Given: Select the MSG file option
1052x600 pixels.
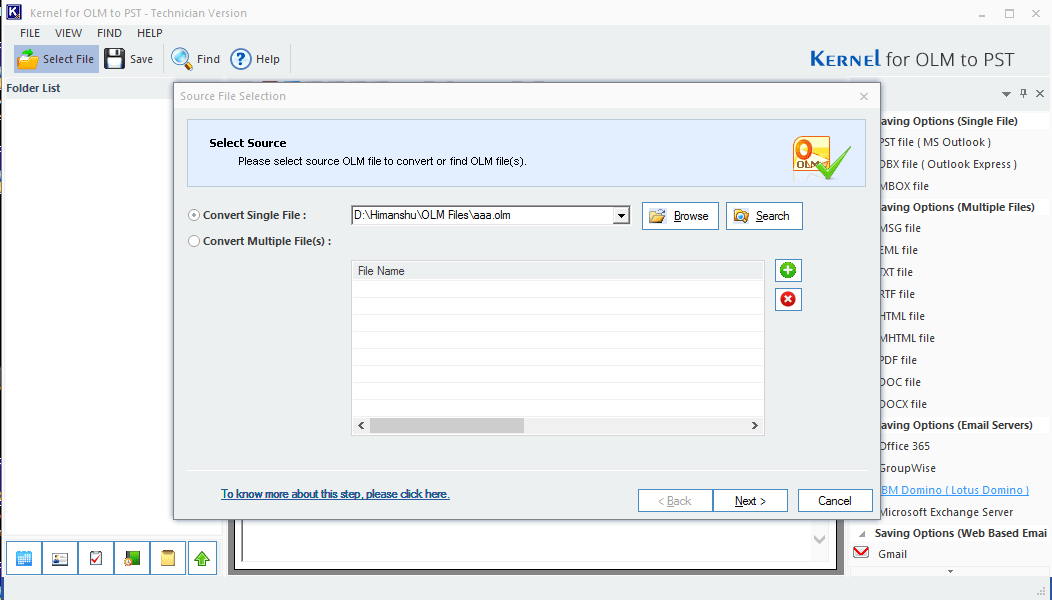Looking at the screenshot, I should 900,228.
